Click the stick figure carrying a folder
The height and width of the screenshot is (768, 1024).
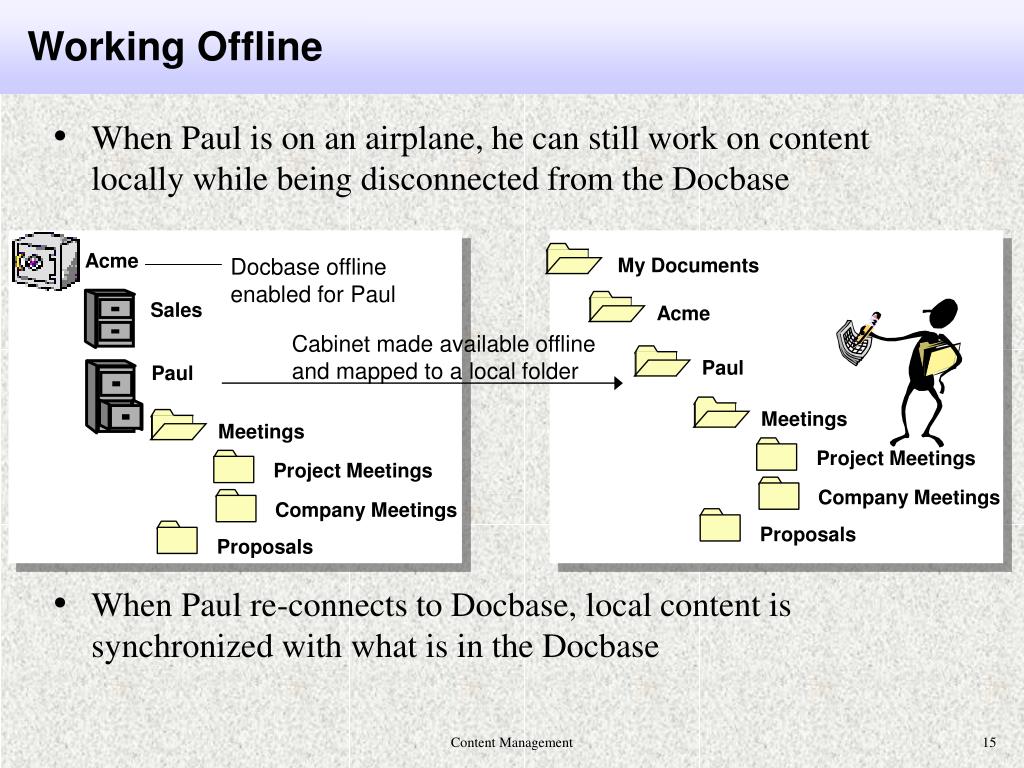pyautogui.click(x=923, y=371)
